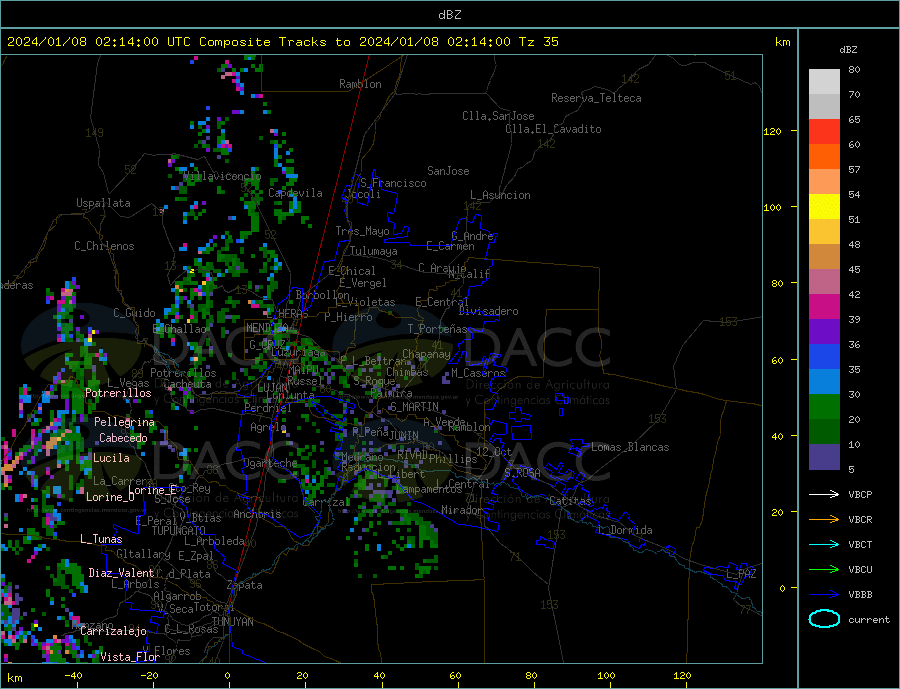The width and height of the screenshot is (900, 689).
Task: Click the S.ROSA label
Action: tap(522, 473)
